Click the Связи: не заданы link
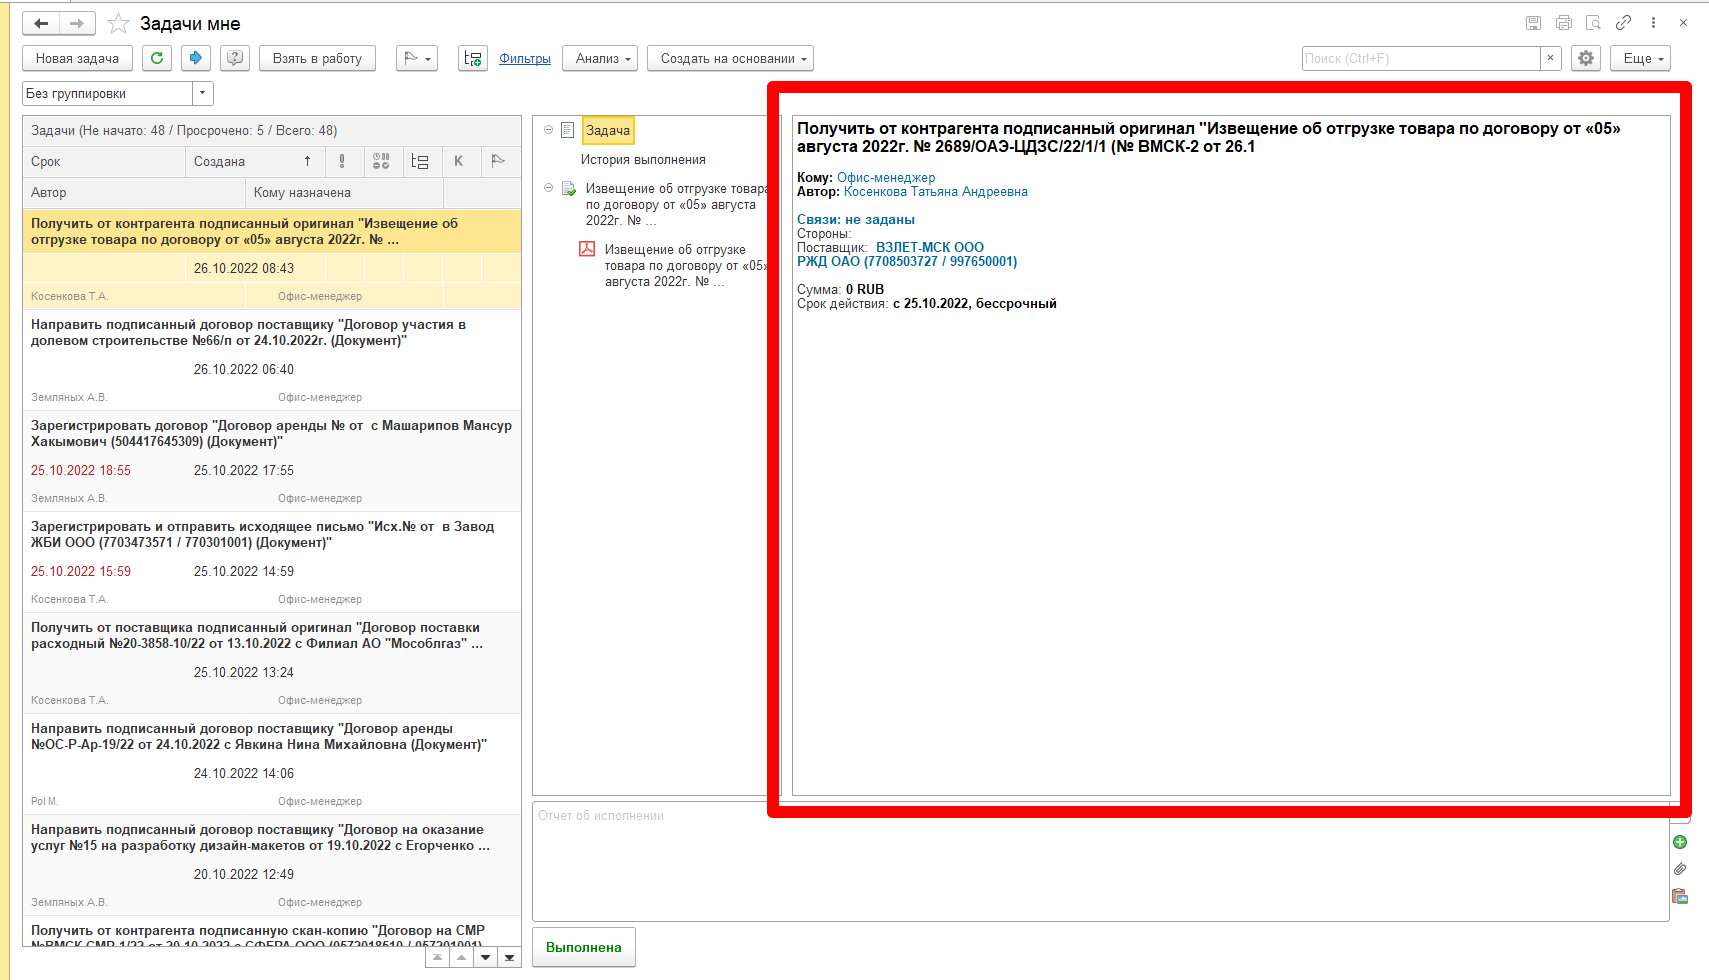Screen dimensions: 1709x980 point(856,220)
